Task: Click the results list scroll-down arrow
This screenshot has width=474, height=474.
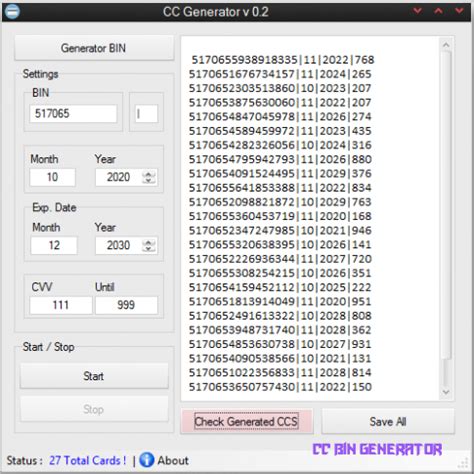Action: 446,392
